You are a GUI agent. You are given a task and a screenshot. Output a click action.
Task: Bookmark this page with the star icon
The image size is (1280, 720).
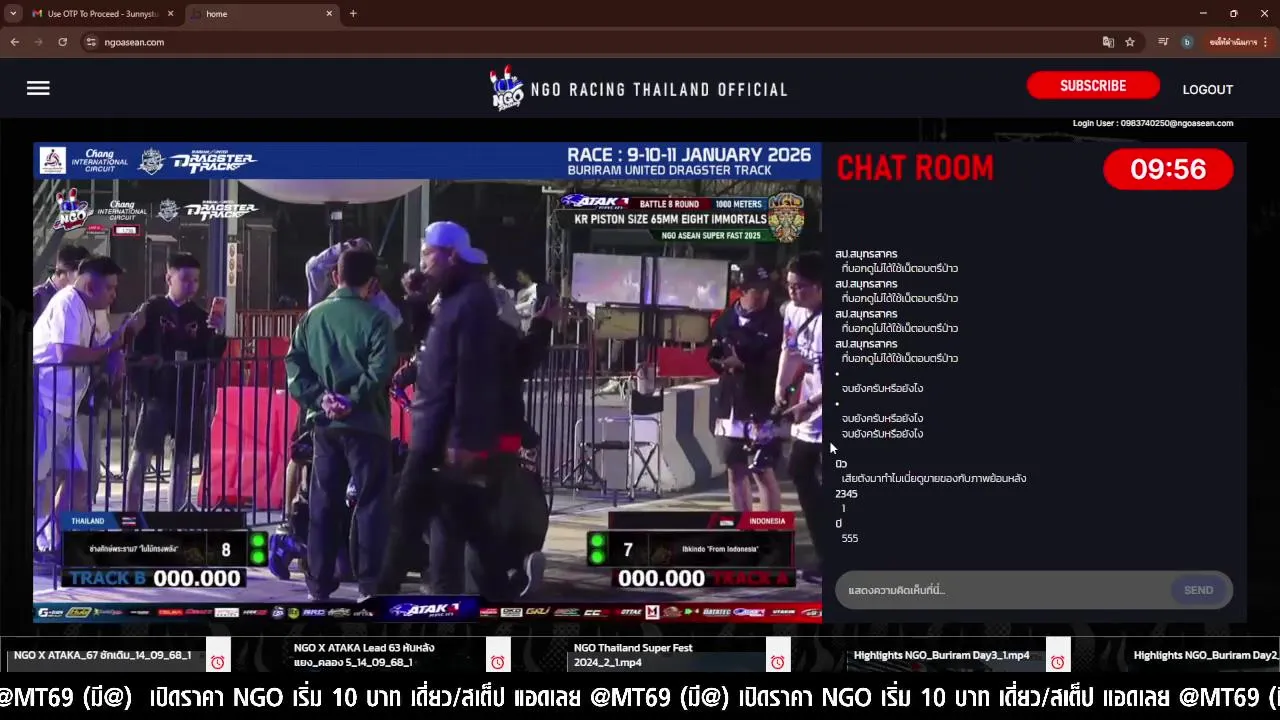(x=1130, y=42)
